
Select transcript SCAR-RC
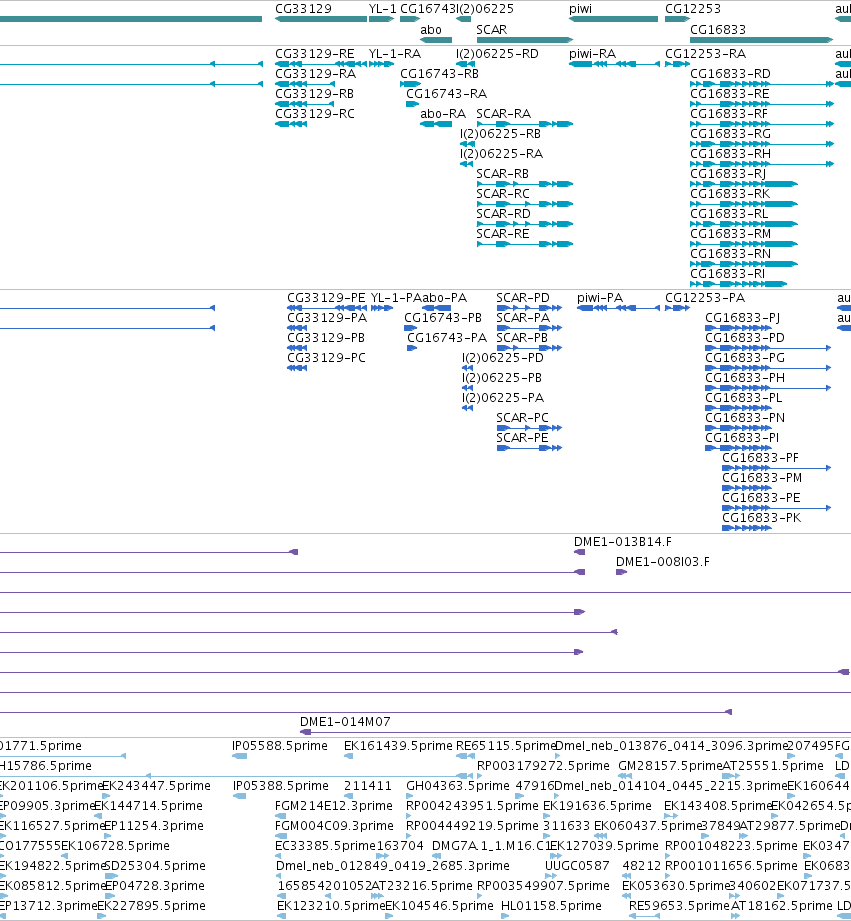(x=503, y=194)
